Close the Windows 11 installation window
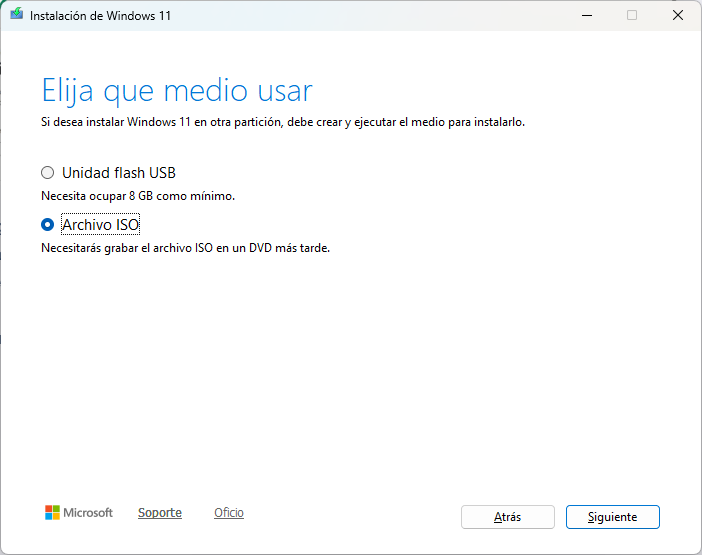This screenshot has width=702, height=555. 678,15
